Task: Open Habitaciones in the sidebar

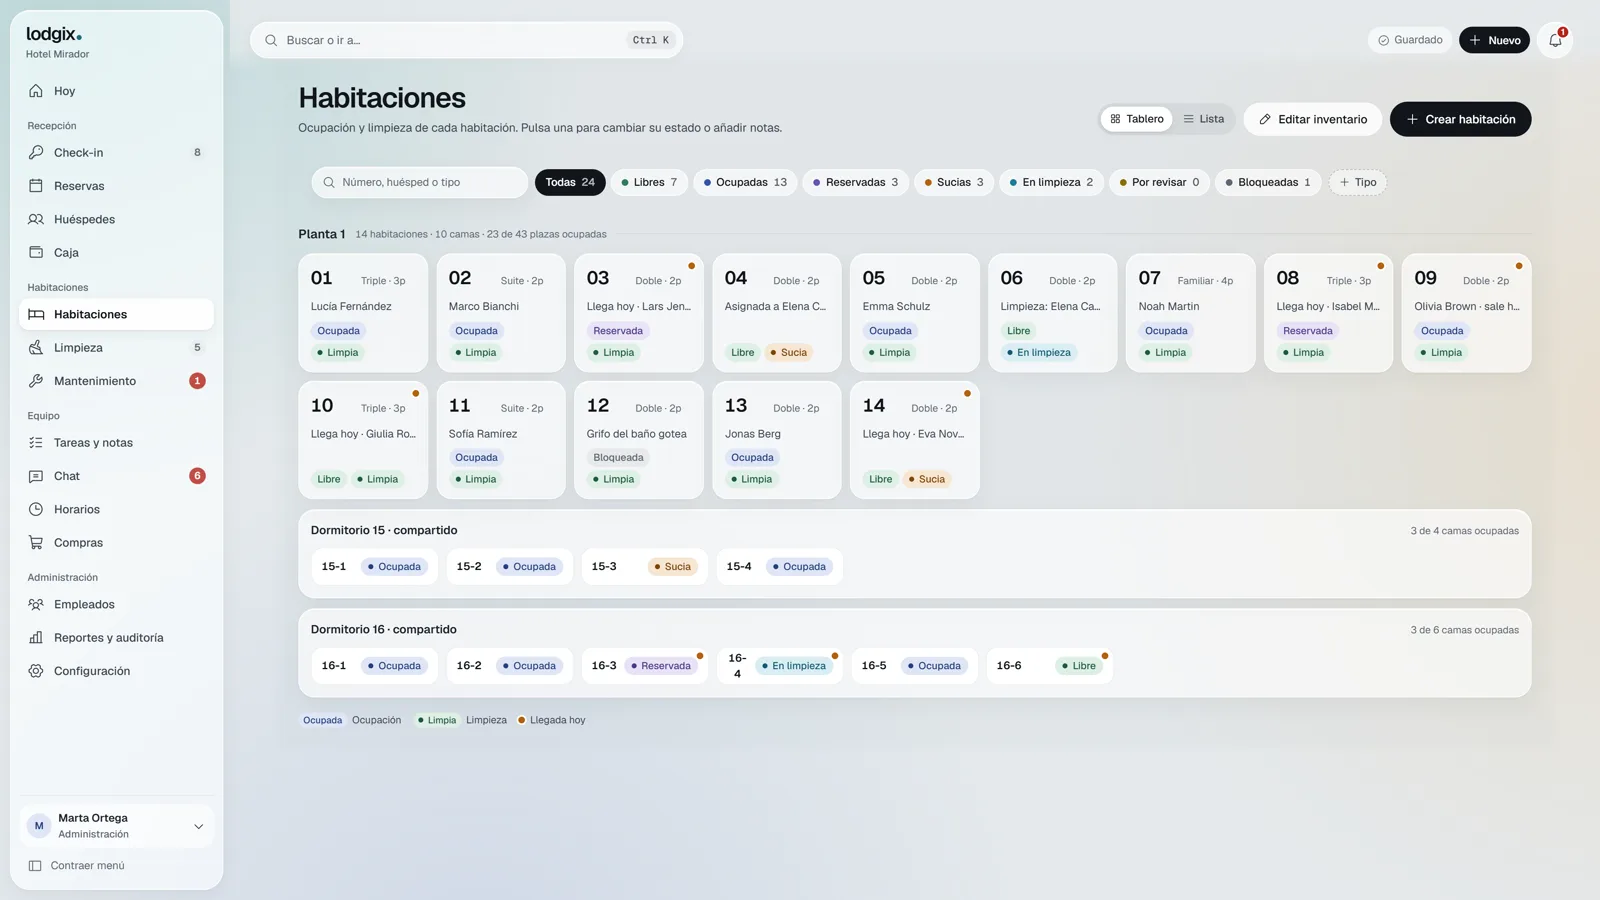Action: (x=116, y=314)
